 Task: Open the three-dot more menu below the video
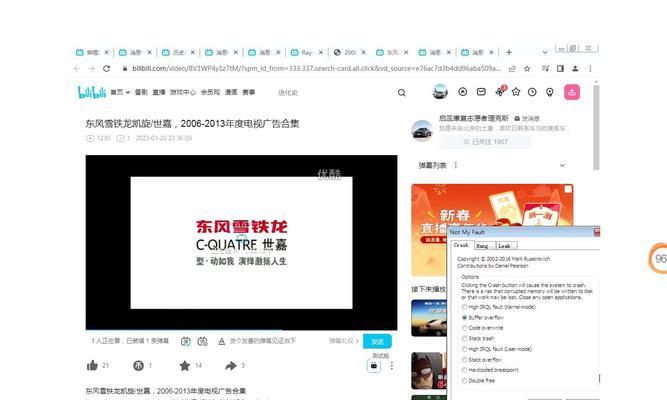392,366
